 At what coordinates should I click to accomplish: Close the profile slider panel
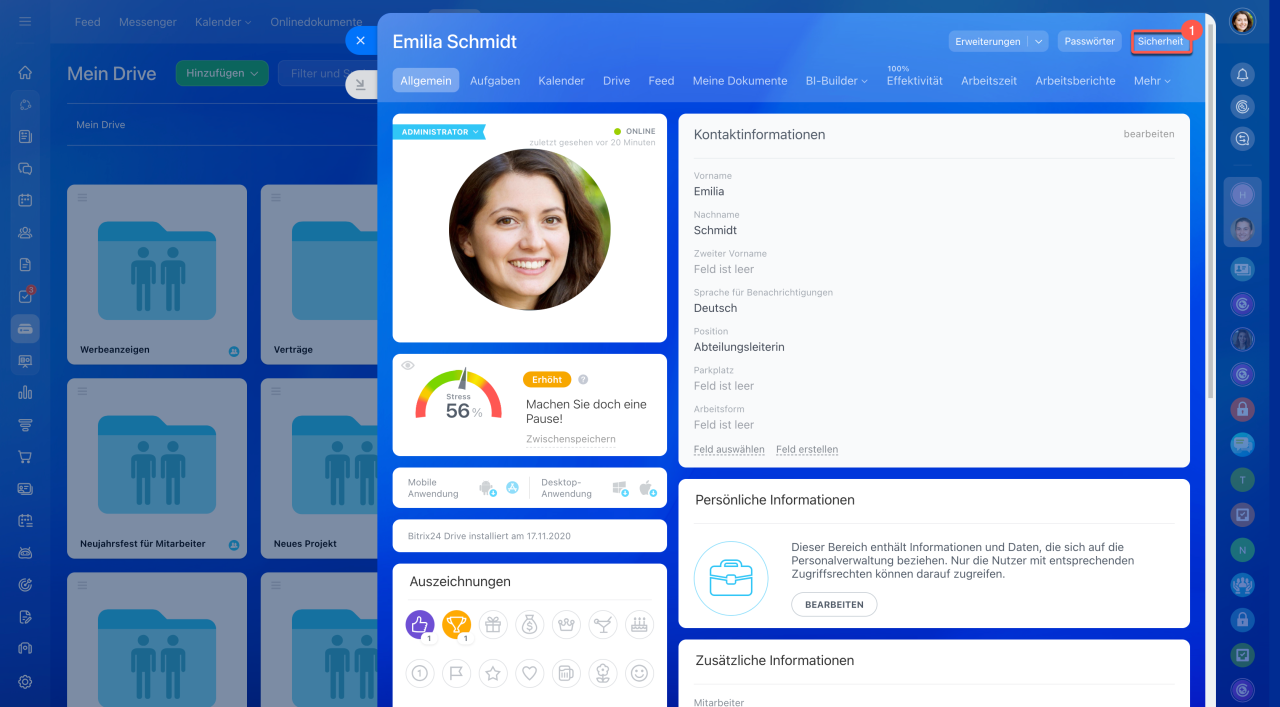[x=360, y=41]
